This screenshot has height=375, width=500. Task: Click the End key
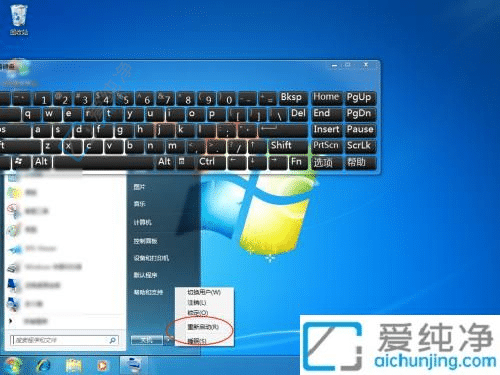pyautogui.click(x=327, y=114)
